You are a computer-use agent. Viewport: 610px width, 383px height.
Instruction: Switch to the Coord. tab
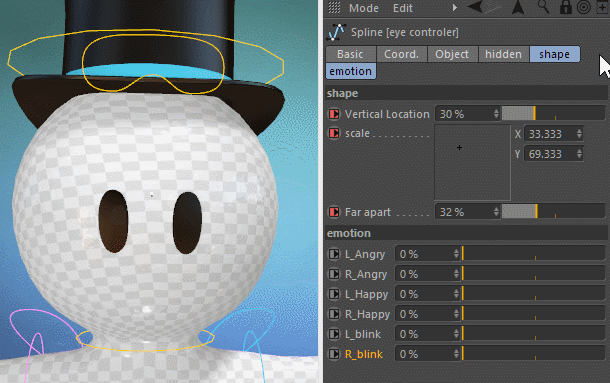point(401,54)
